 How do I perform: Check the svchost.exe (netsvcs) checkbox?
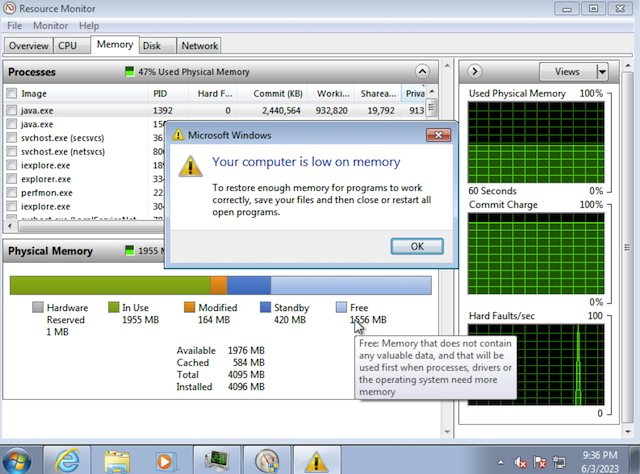[x=11, y=151]
